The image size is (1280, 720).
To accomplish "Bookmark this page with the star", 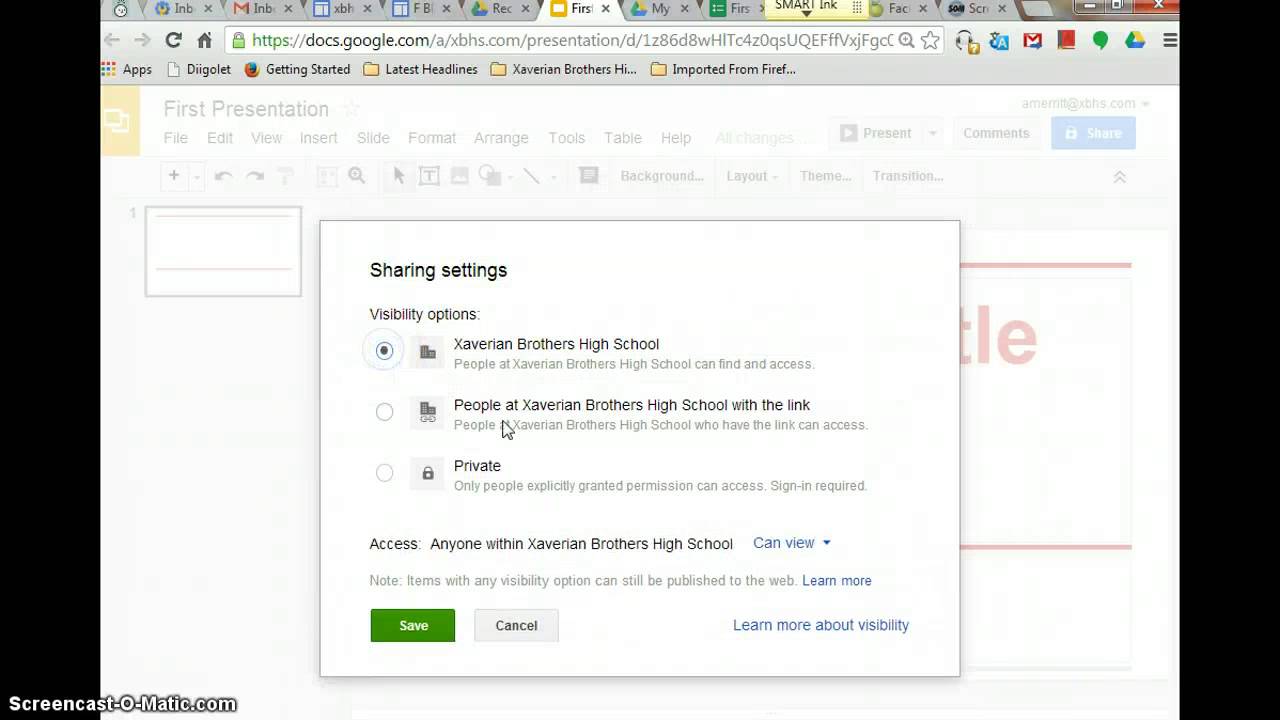I will [x=930, y=40].
